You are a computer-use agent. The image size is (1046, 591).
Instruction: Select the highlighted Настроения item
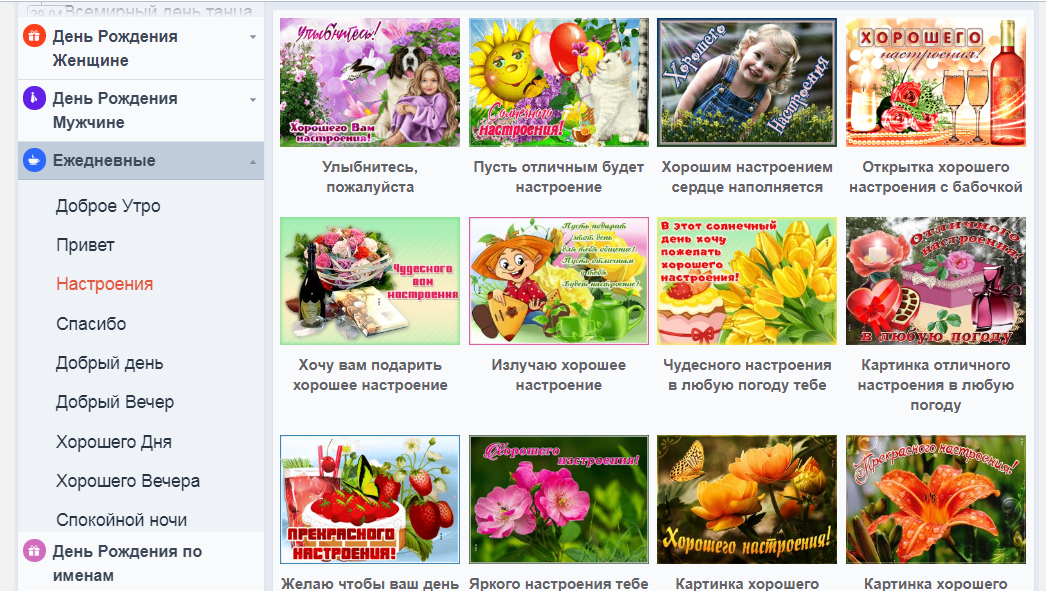(104, 284)
